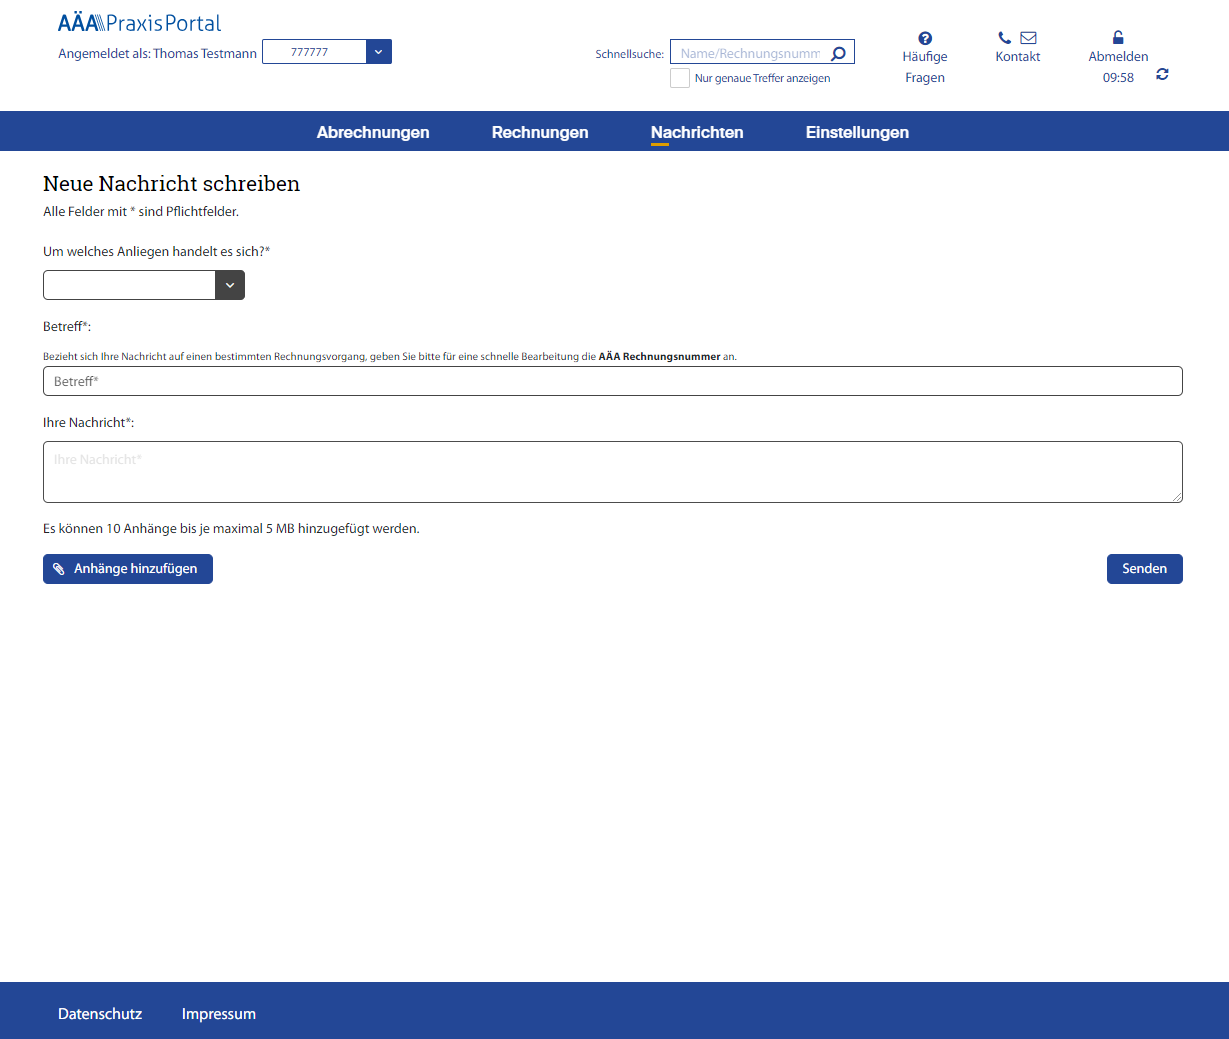Click the phone icon above Kontakt

click(1004, 38)
